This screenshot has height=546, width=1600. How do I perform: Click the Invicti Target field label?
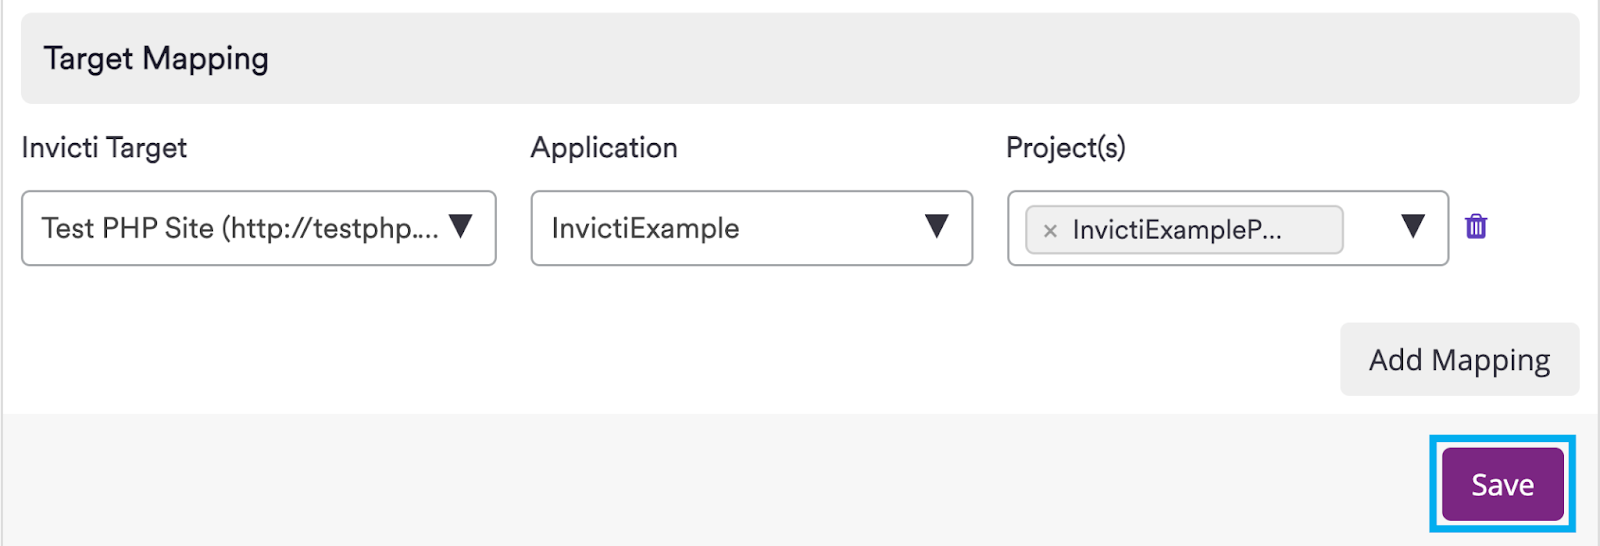click(x=104, y=148)
